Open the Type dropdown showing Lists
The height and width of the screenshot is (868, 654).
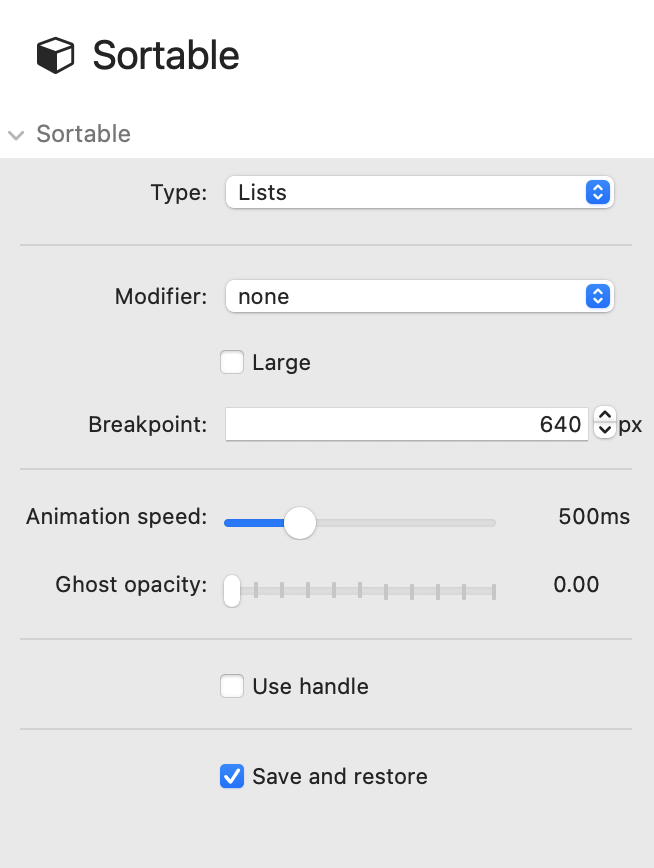point(418,193)
